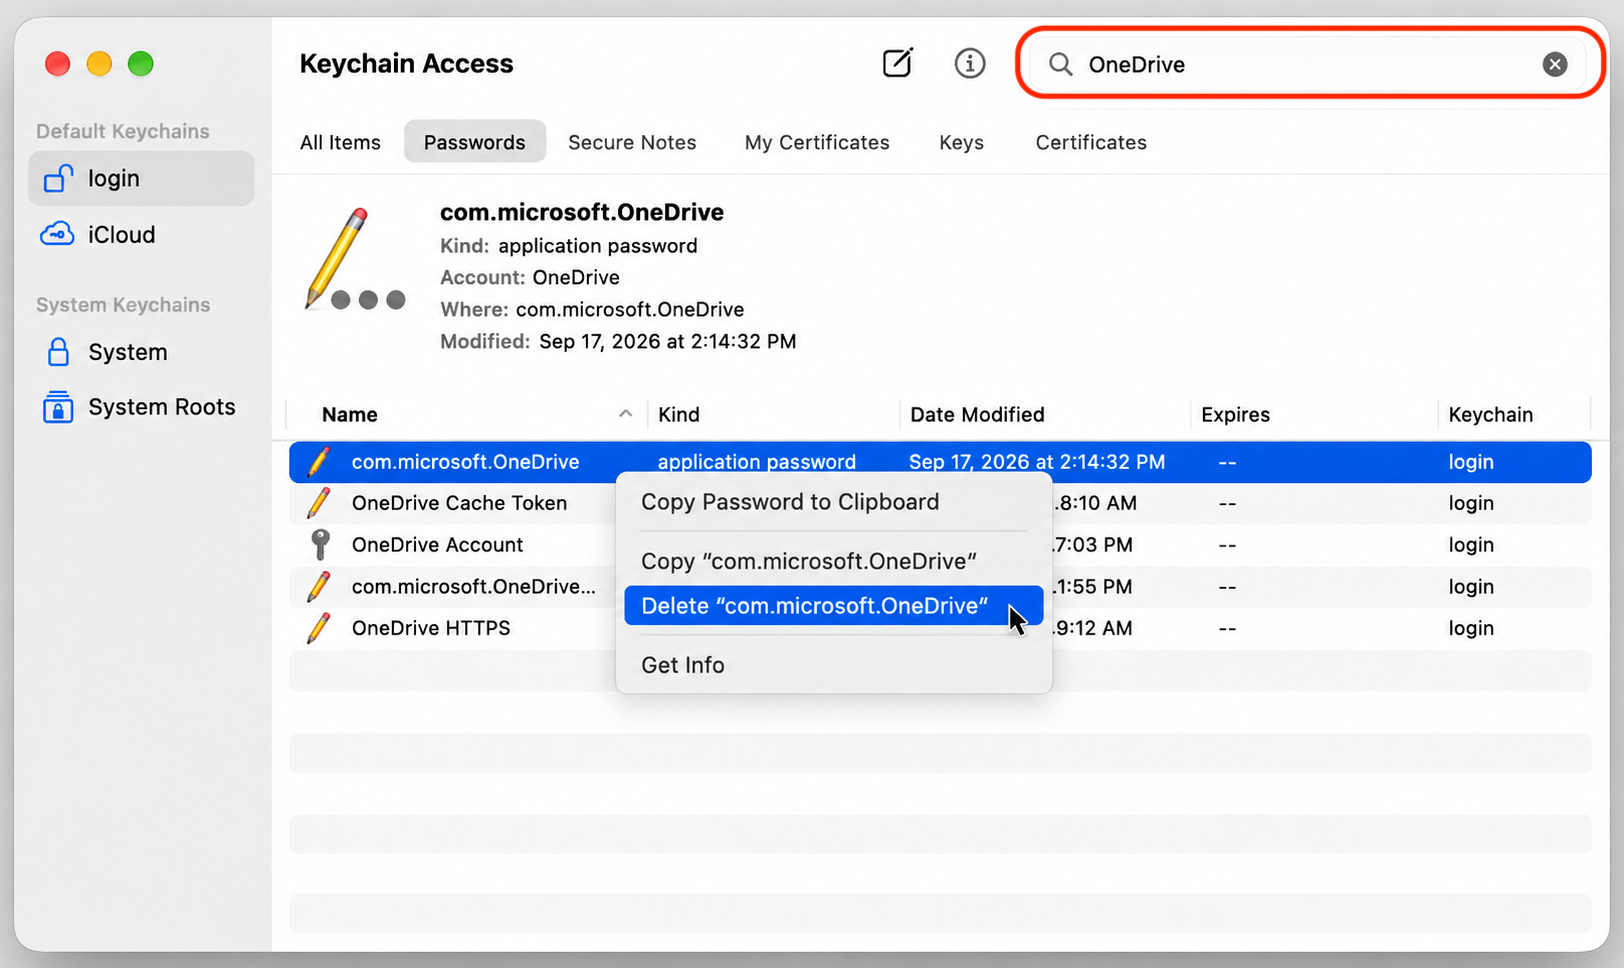1624x968 pixels.
Task: Click pencil icon of truncated com.microsoft.OneDrive... row
Action: tap(319, 587)
